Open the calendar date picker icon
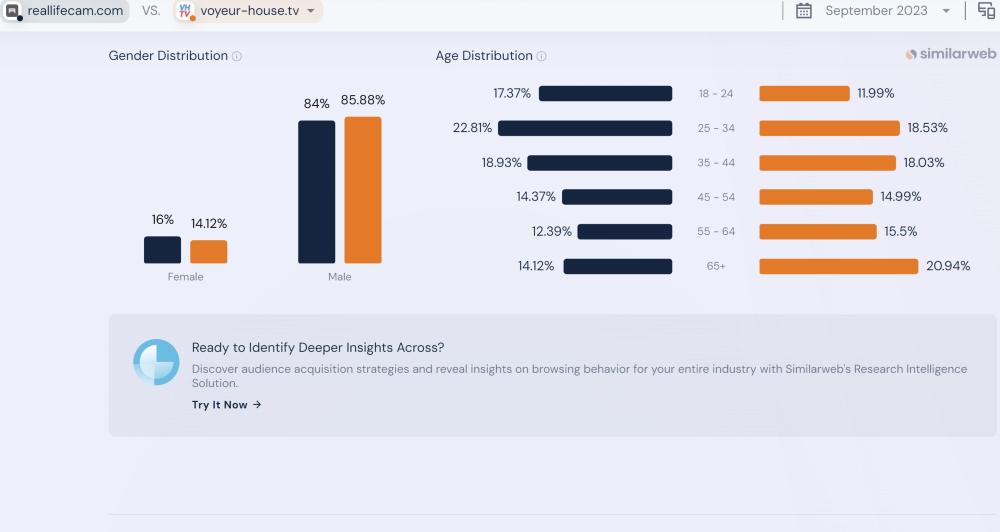This screenshot has height=532, width=1000. [x=804, y=11]
